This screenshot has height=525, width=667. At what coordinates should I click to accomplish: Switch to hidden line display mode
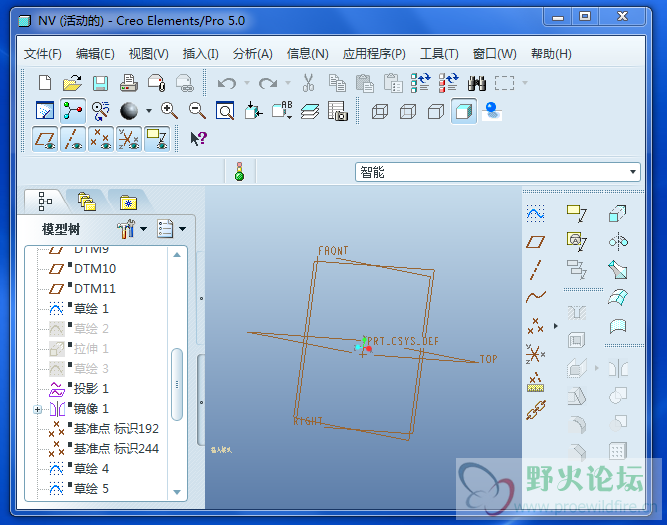(408, 111)
